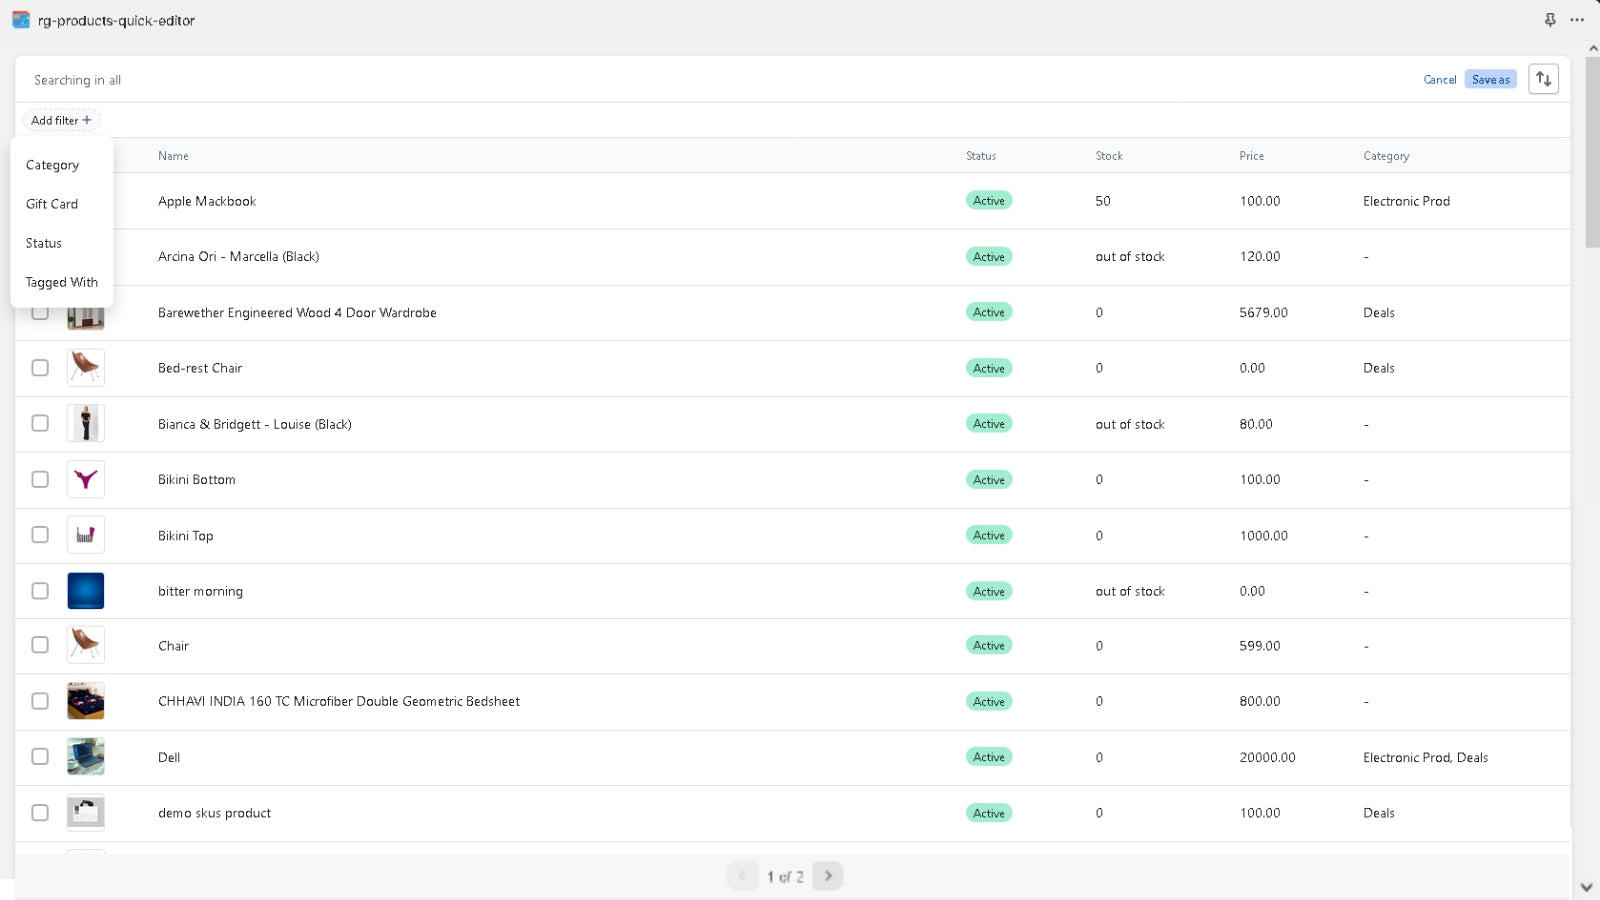Expand the Add filter dropdown
Viewport: 1600px width, 900px height.
click(x=61, y=120)
